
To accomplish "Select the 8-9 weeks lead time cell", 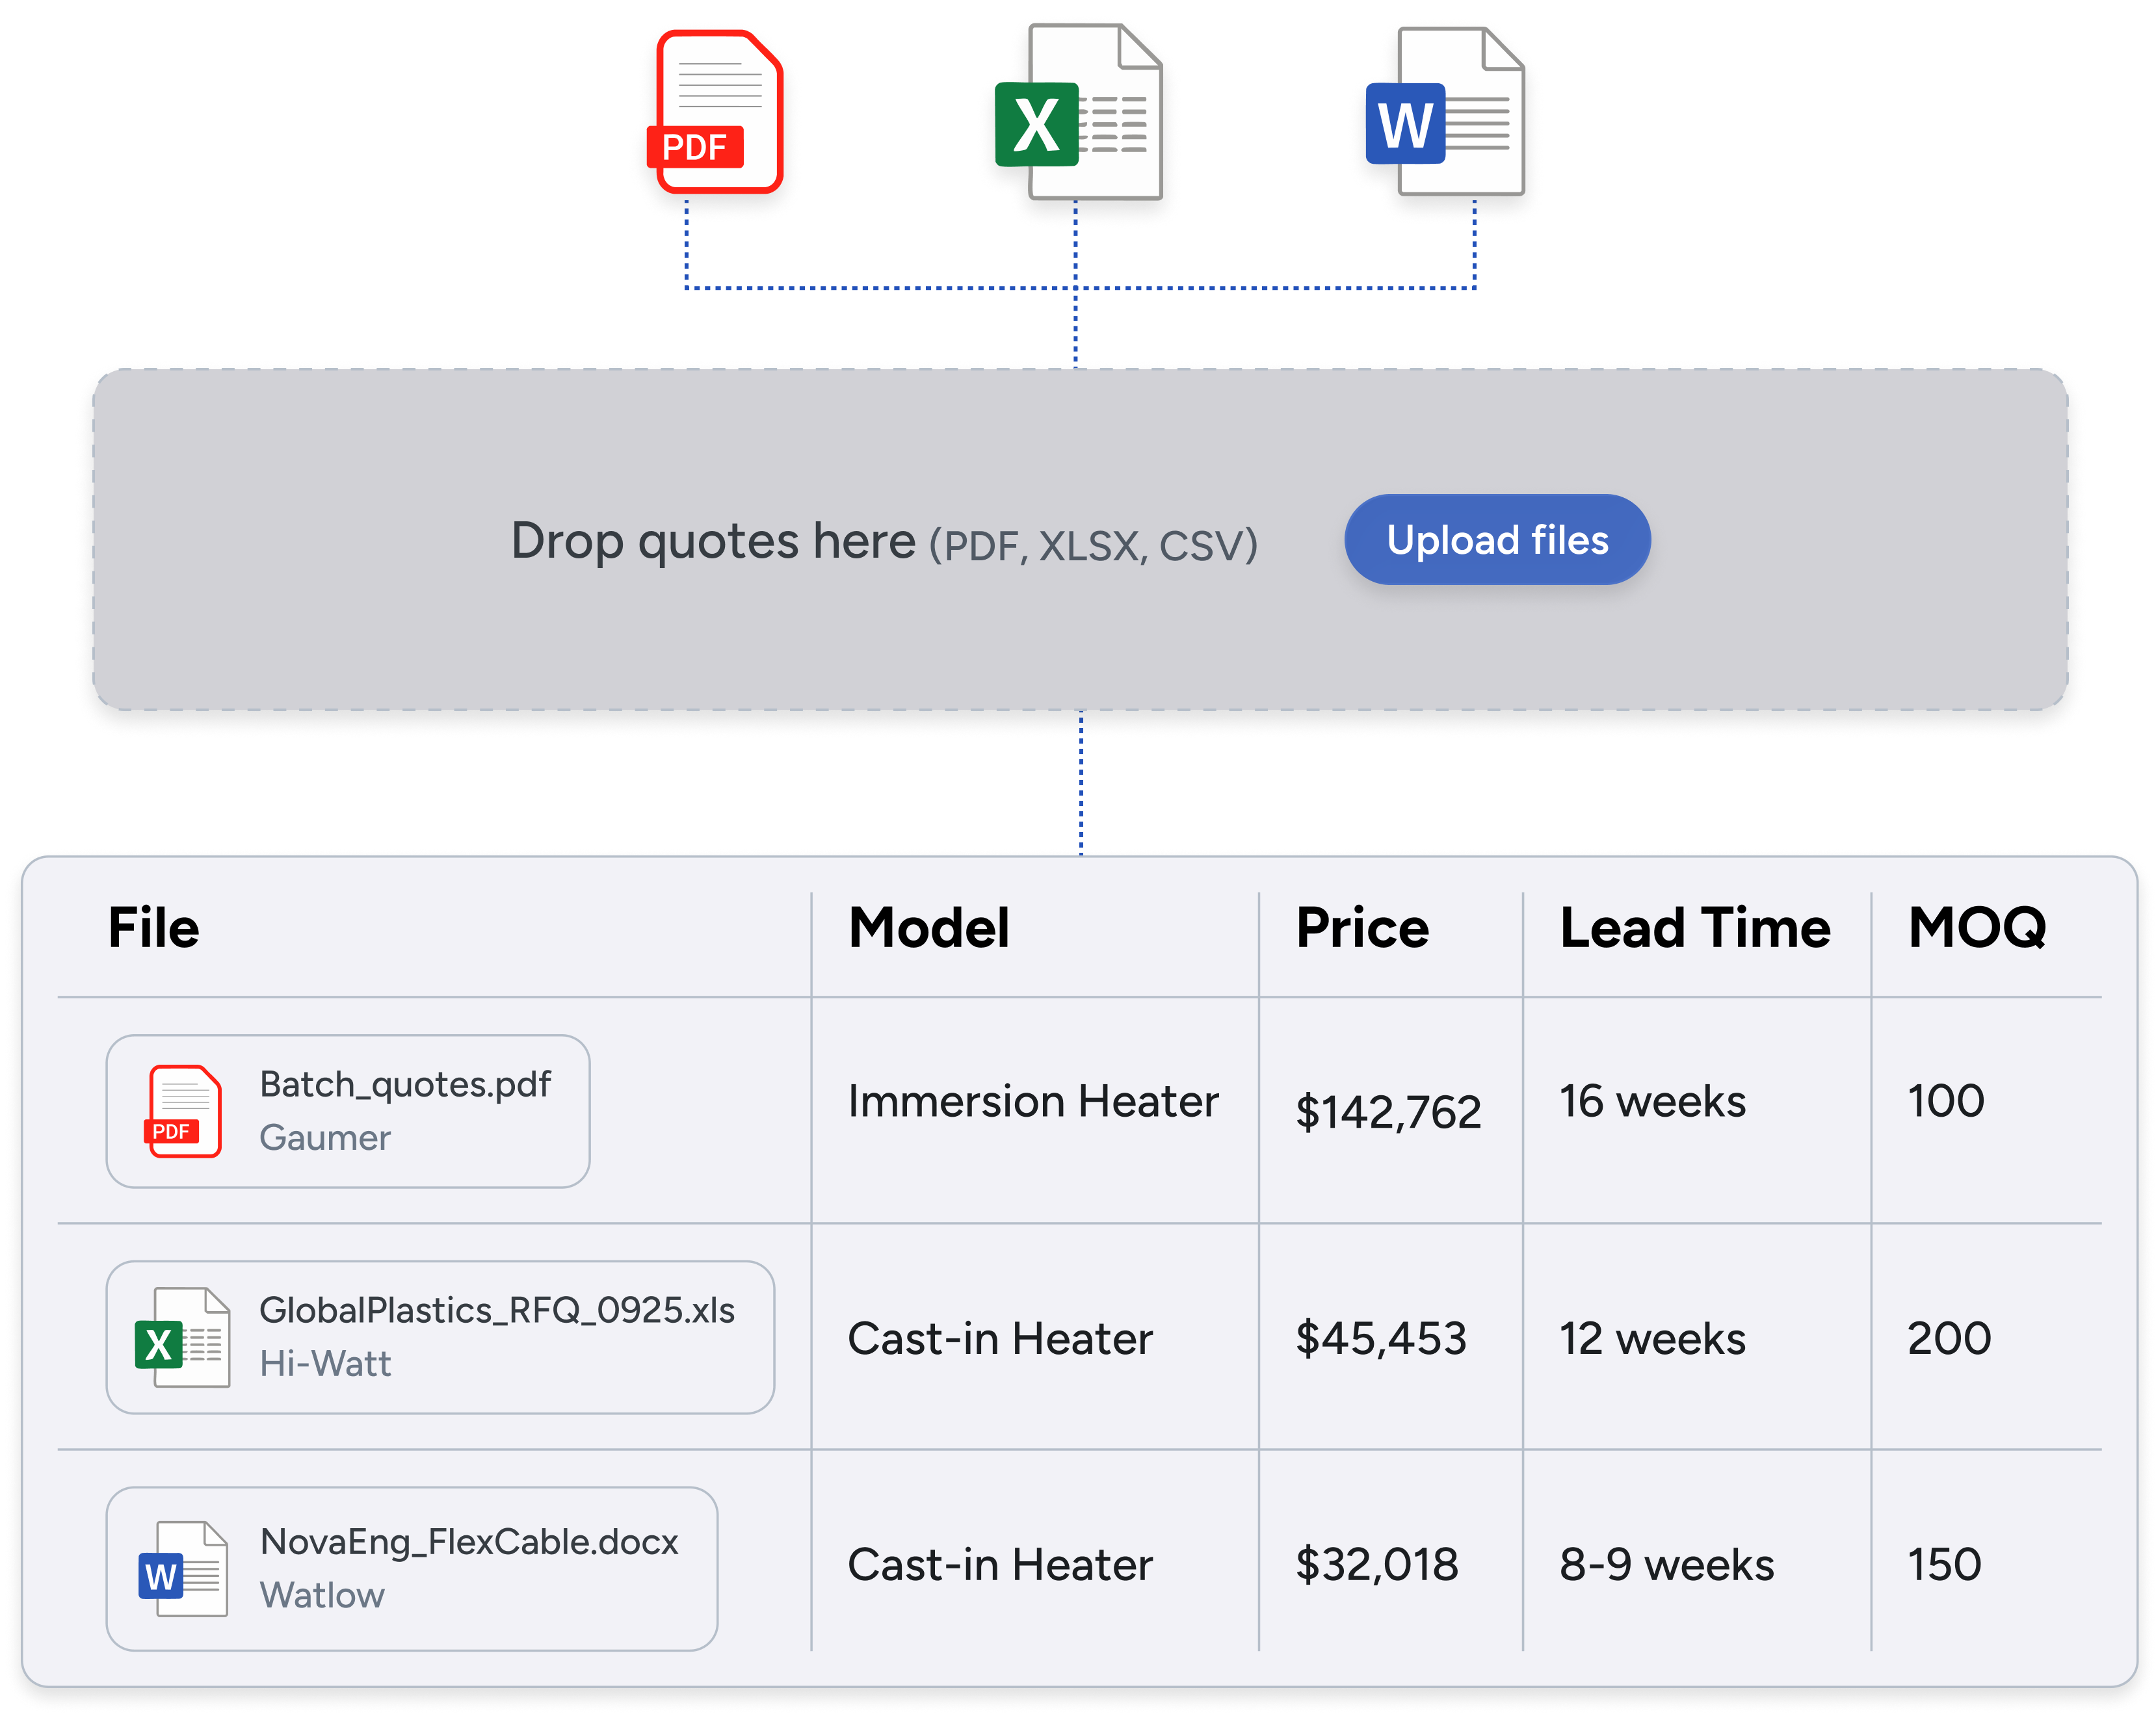I will [x=1666, y=1565].
